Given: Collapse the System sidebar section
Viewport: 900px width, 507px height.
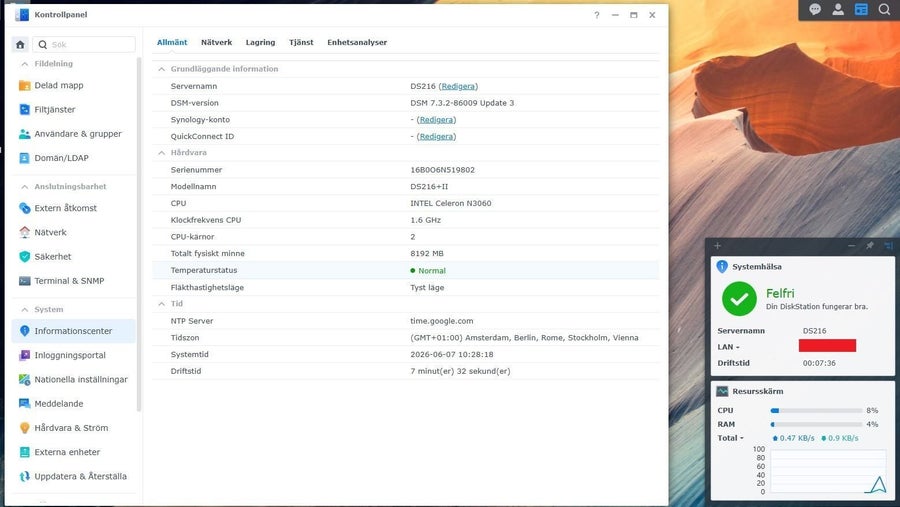Looking at the screenshot, I should [x=24, y=309].
